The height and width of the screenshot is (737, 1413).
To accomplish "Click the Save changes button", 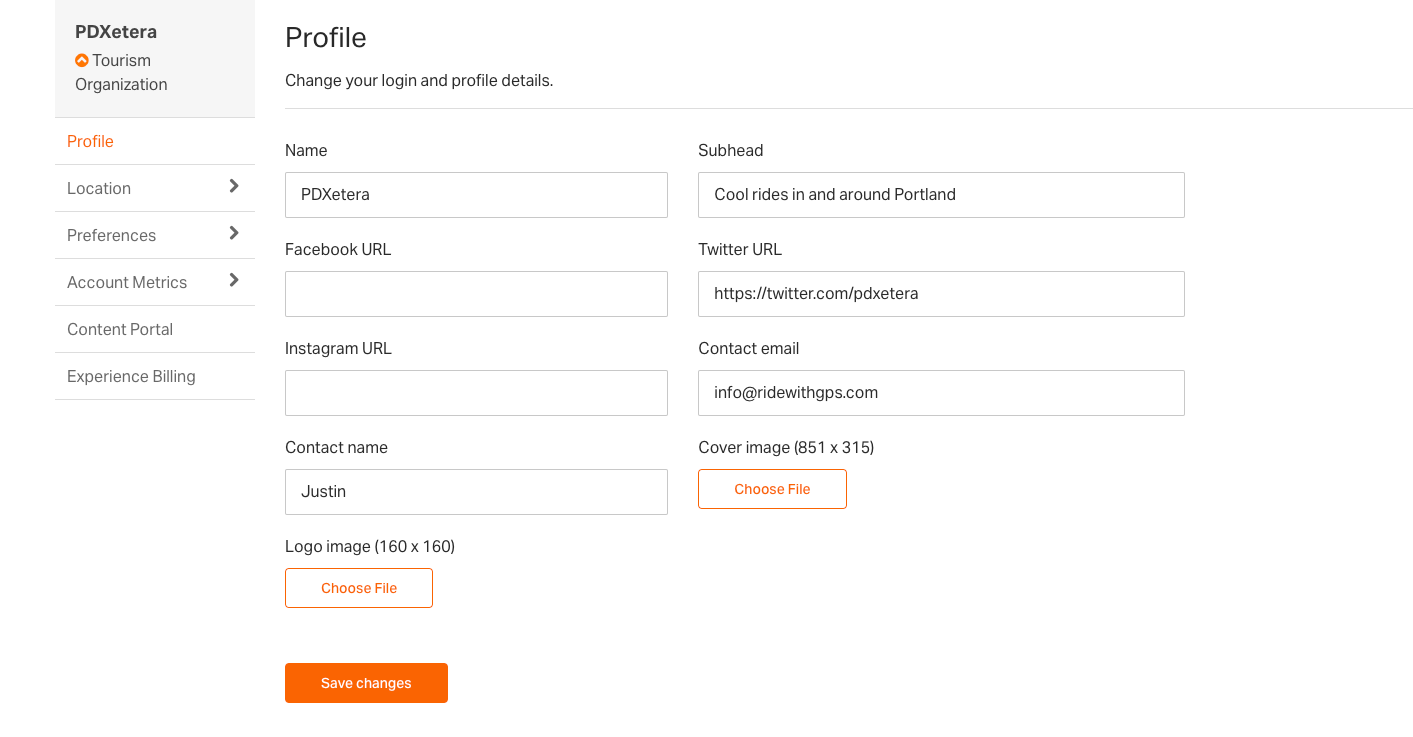I will pyautogui.click(x=366, y=683).
